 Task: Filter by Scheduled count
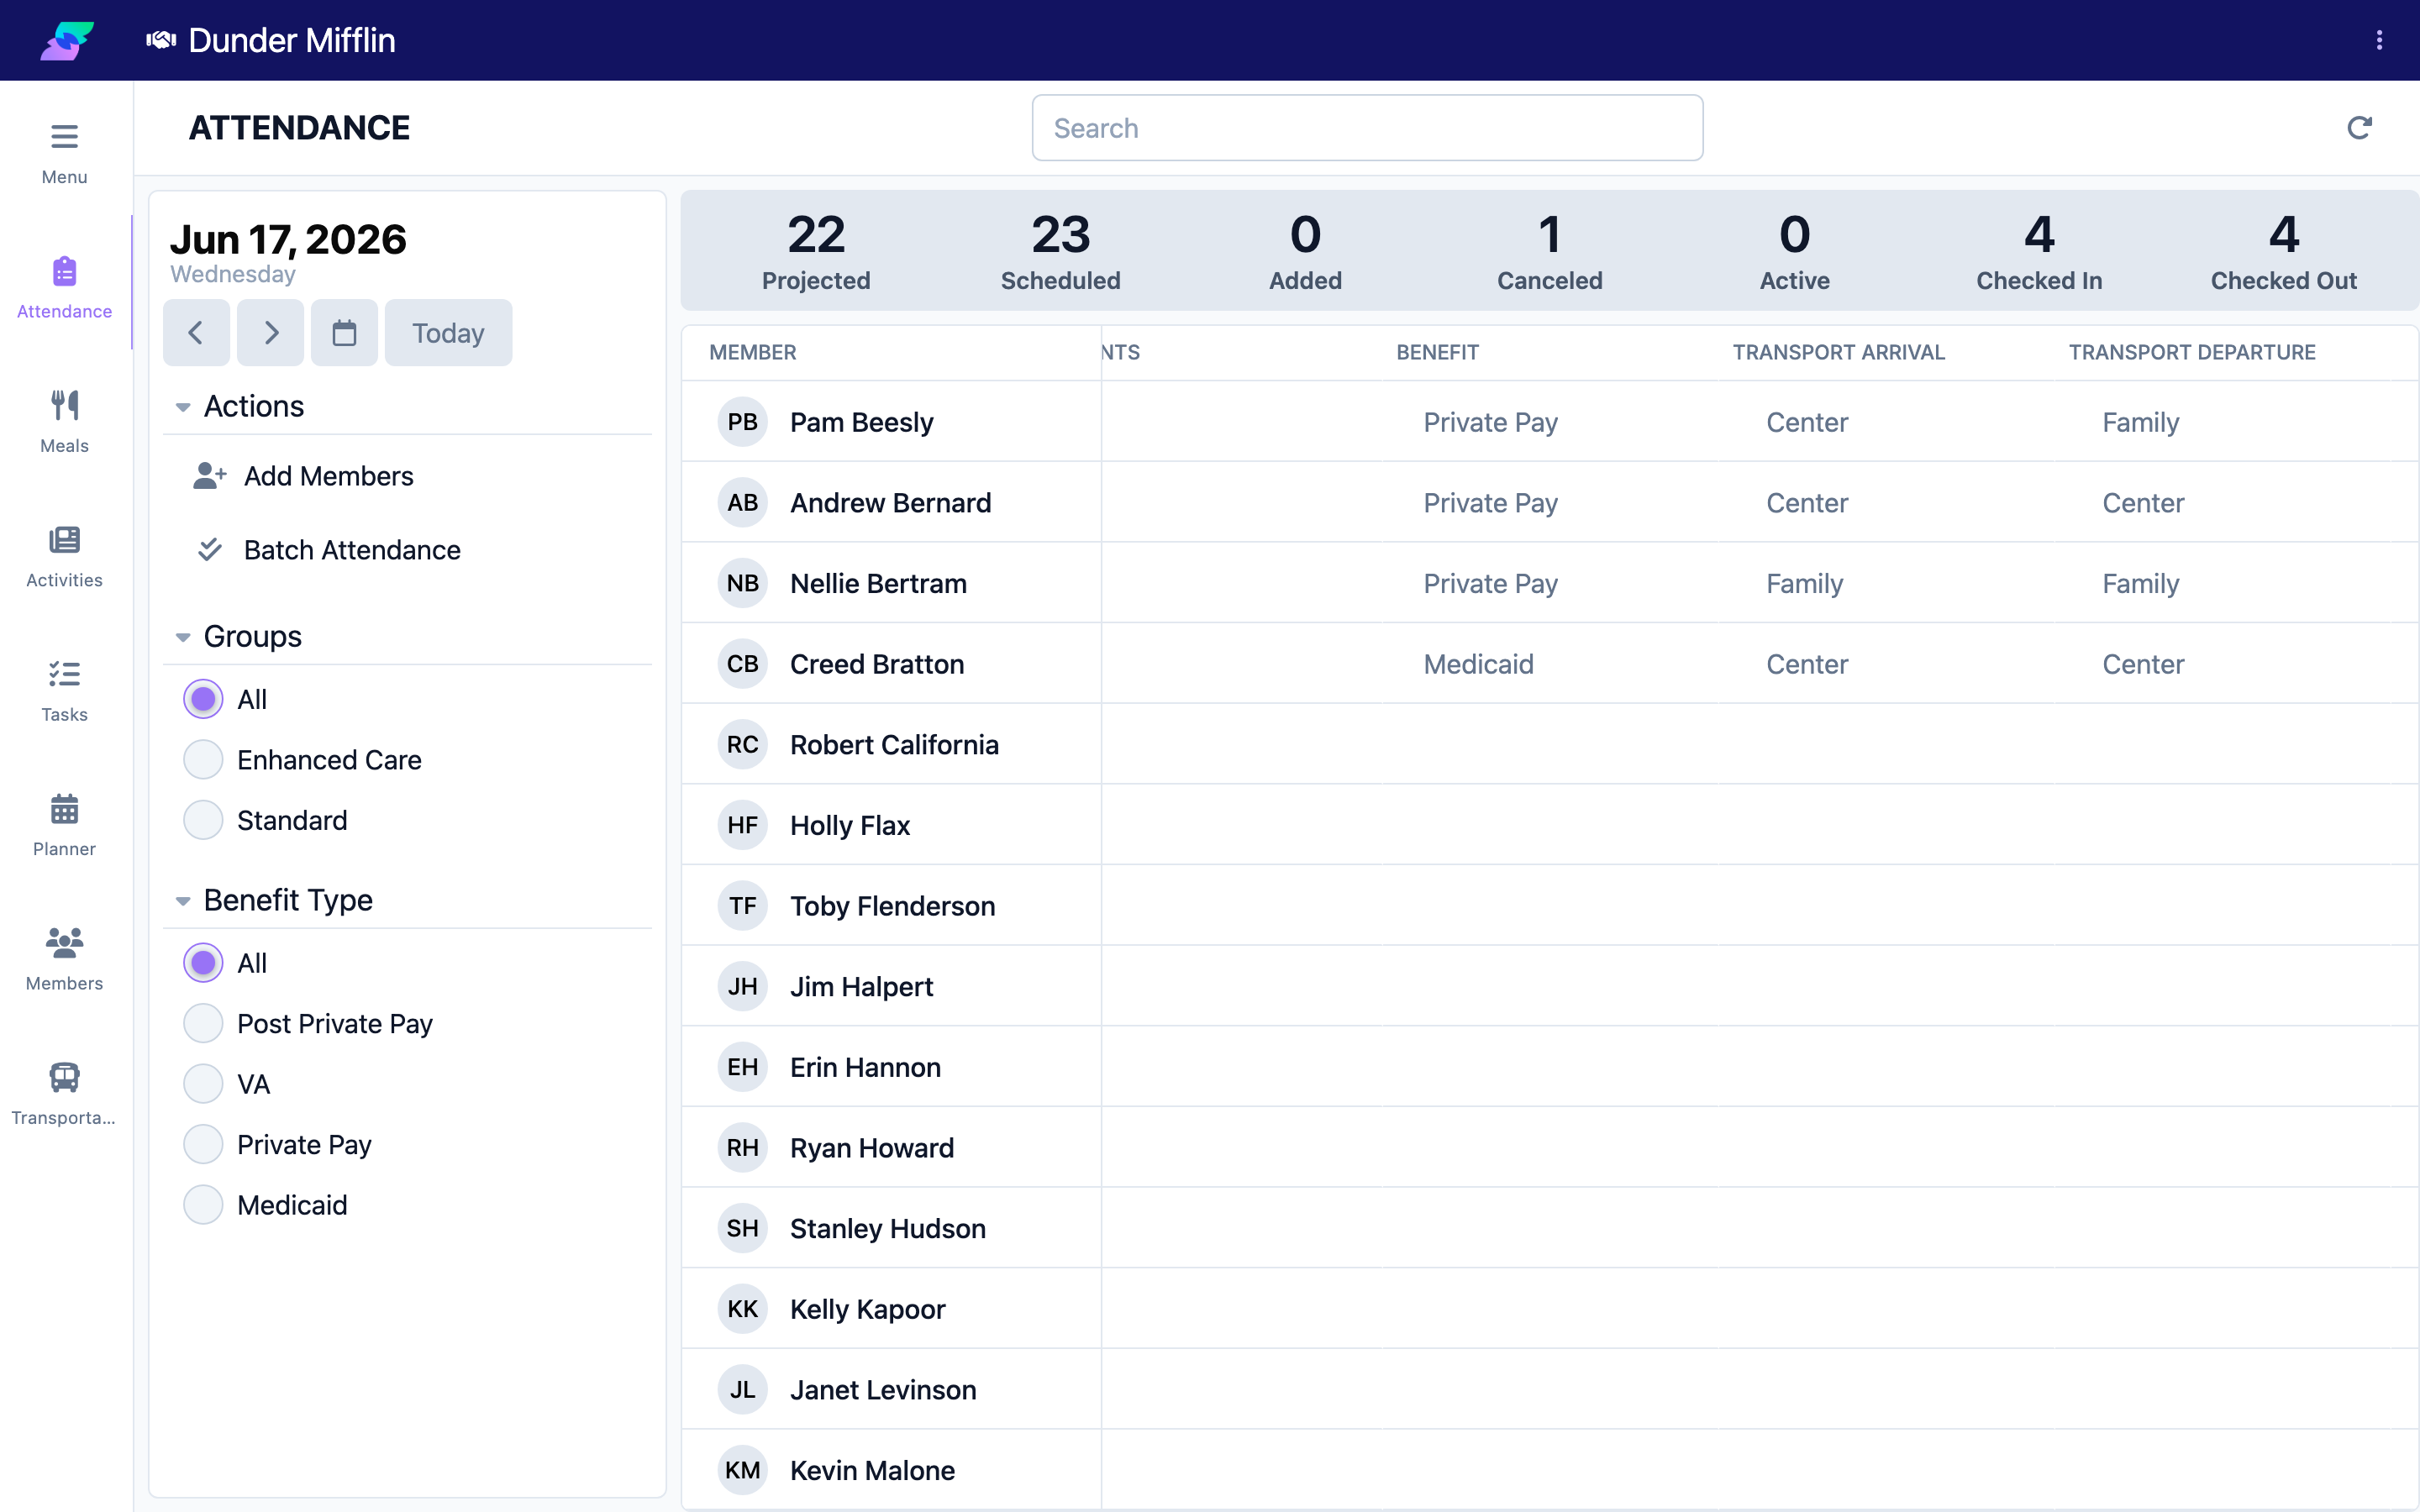click(1060, 251)
